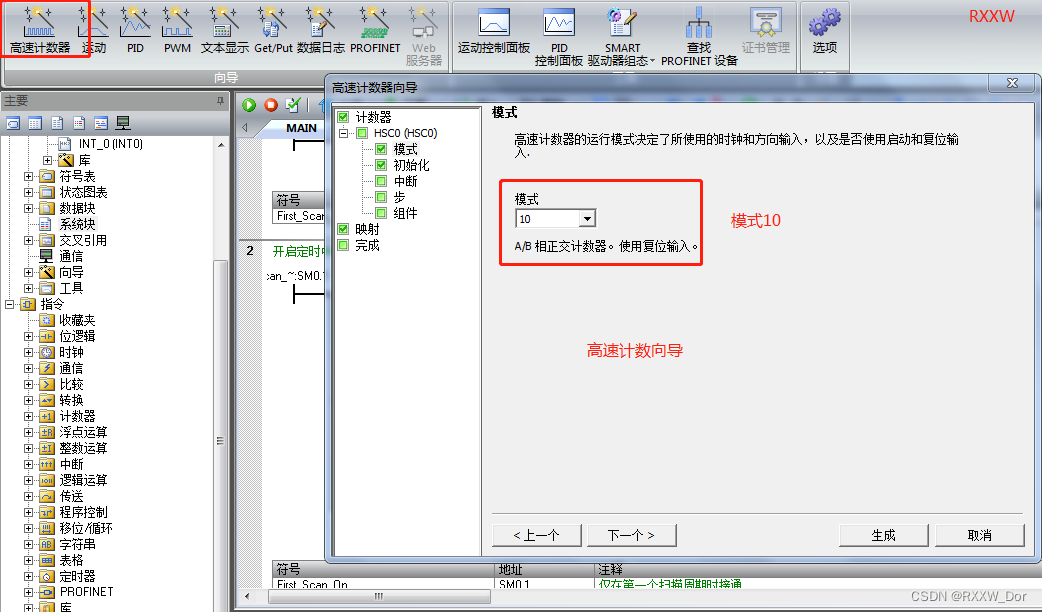The width and height of the screenshot is (1042, 612).
Task: Toggle the 初始化 checkbox
Action: (381, 165)
